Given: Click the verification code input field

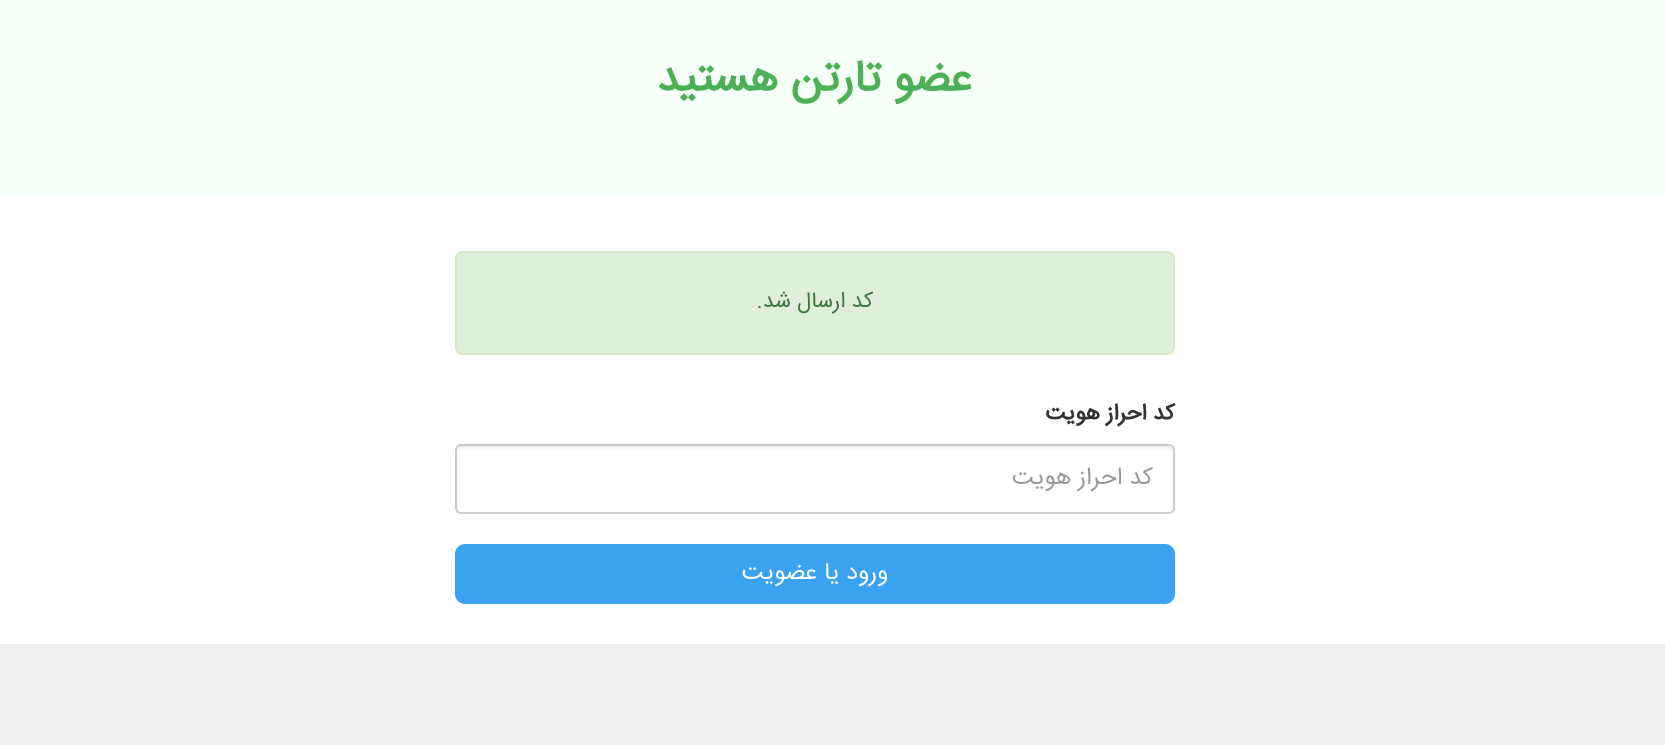Looking at the screenshot, I should click(x=814, y=479).
